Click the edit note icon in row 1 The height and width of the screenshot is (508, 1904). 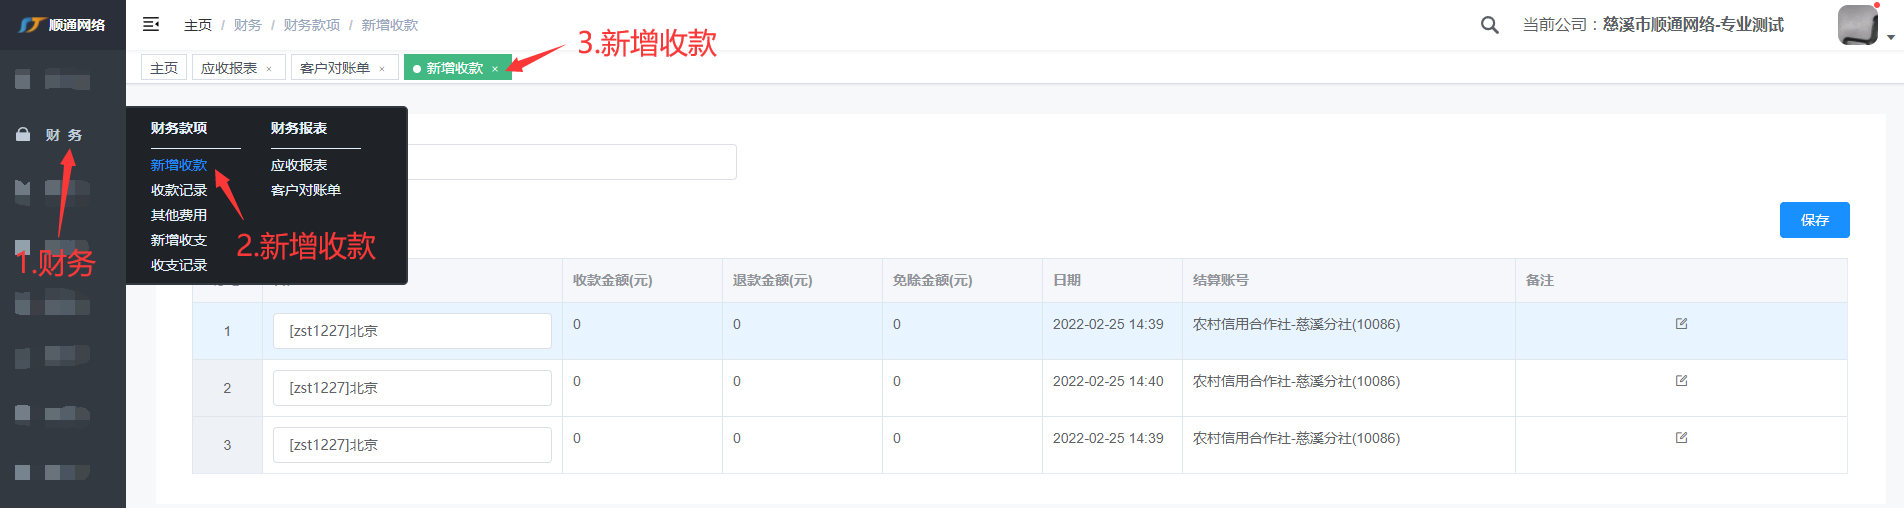click(x=1681, y=324)
